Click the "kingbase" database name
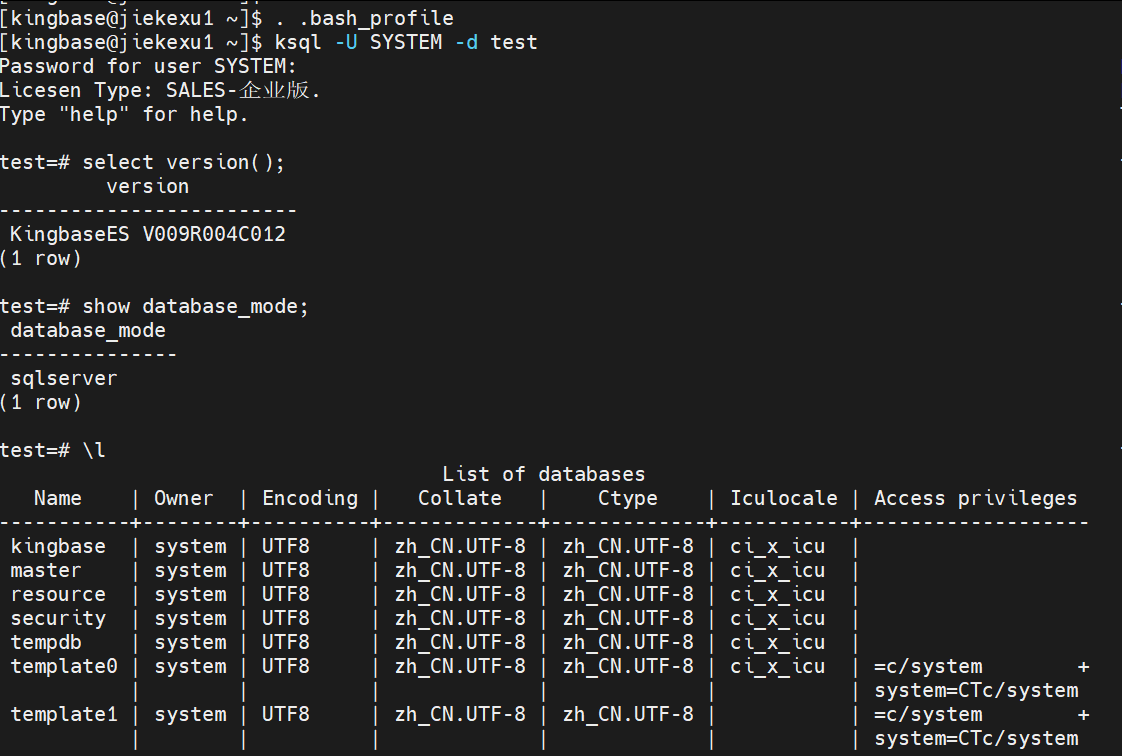 coord(58,546)
